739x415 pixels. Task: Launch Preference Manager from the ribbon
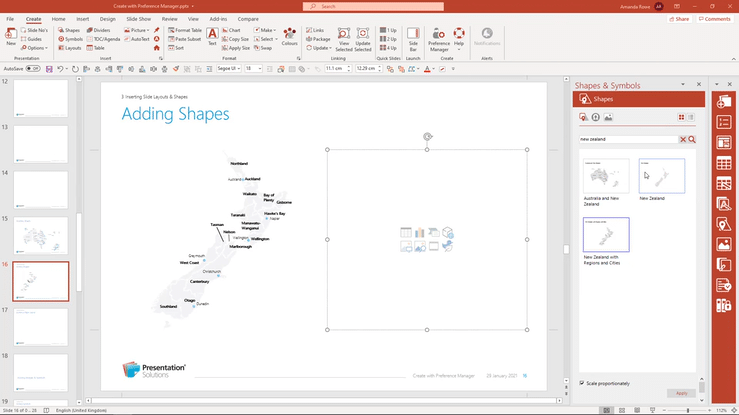438,38
